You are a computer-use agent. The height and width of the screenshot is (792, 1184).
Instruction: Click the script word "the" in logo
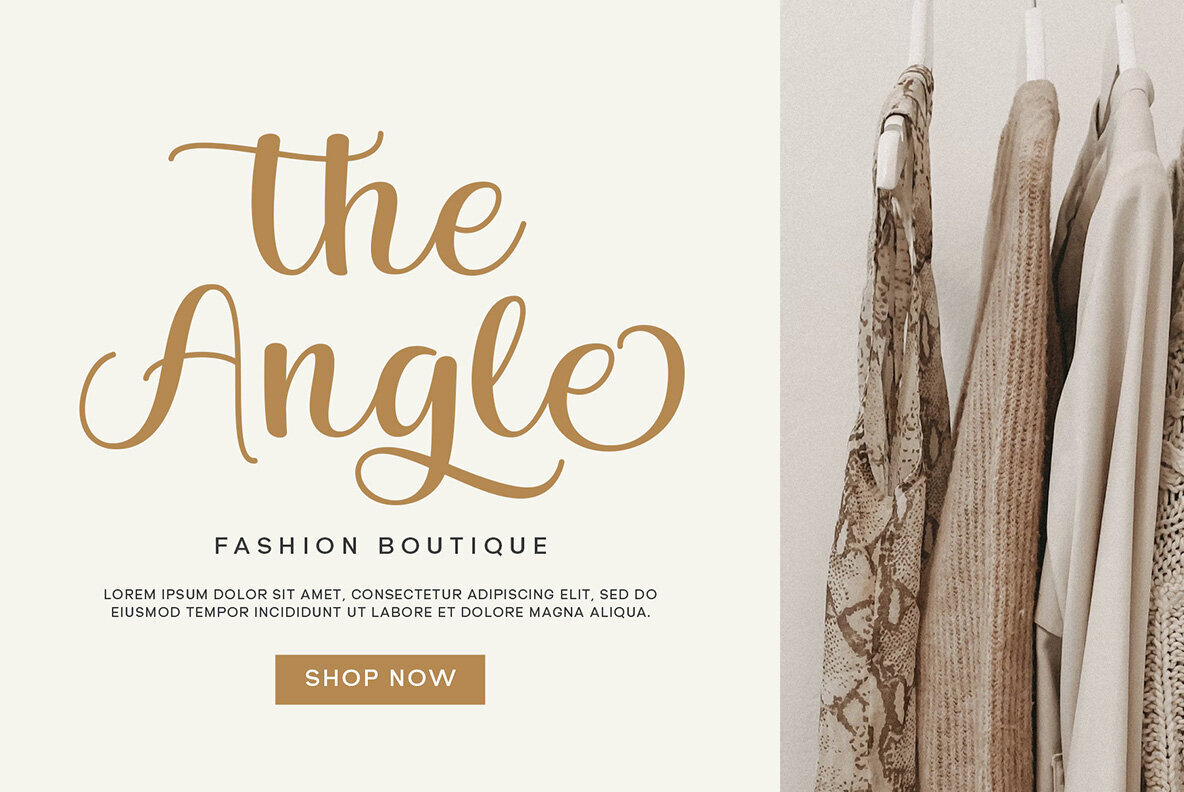point(348,204)
